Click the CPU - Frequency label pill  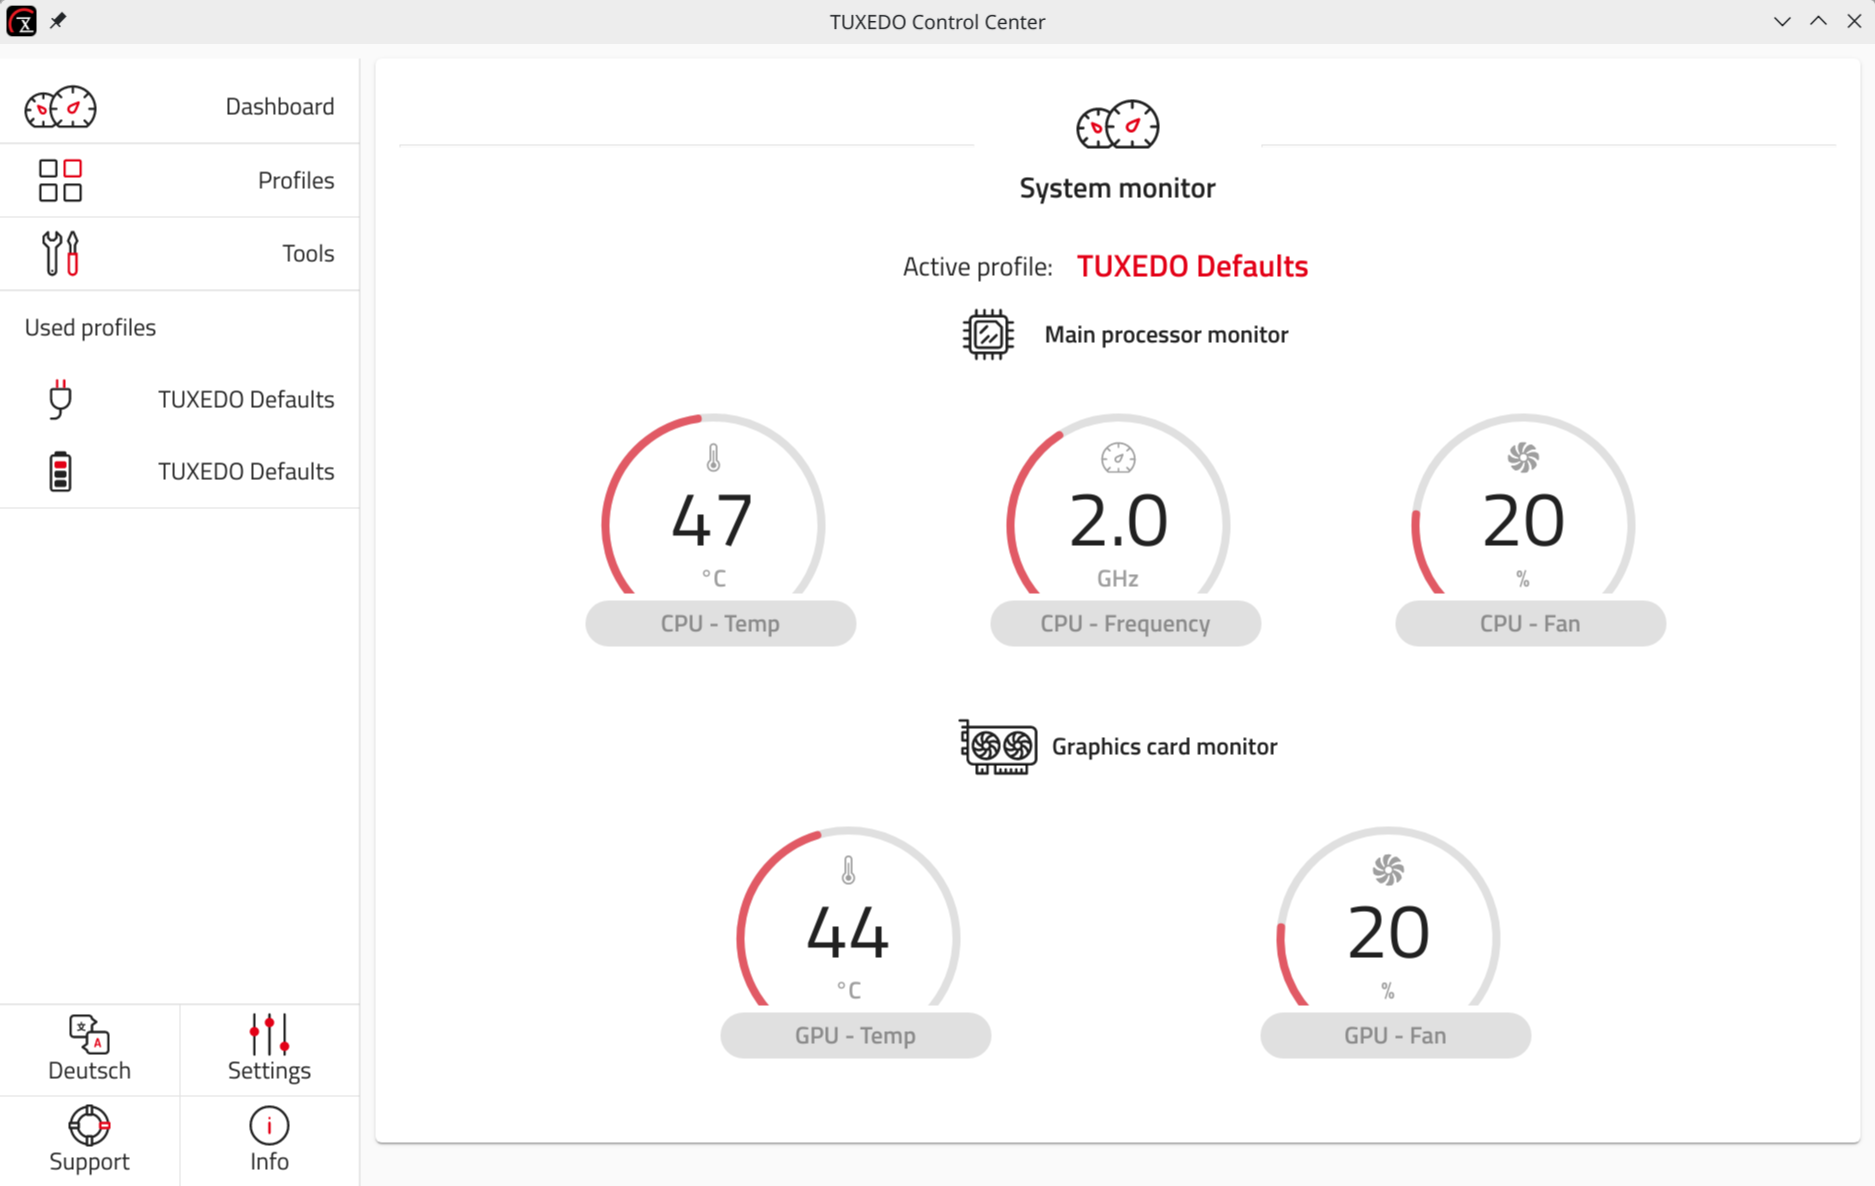tap(1125, 623)
